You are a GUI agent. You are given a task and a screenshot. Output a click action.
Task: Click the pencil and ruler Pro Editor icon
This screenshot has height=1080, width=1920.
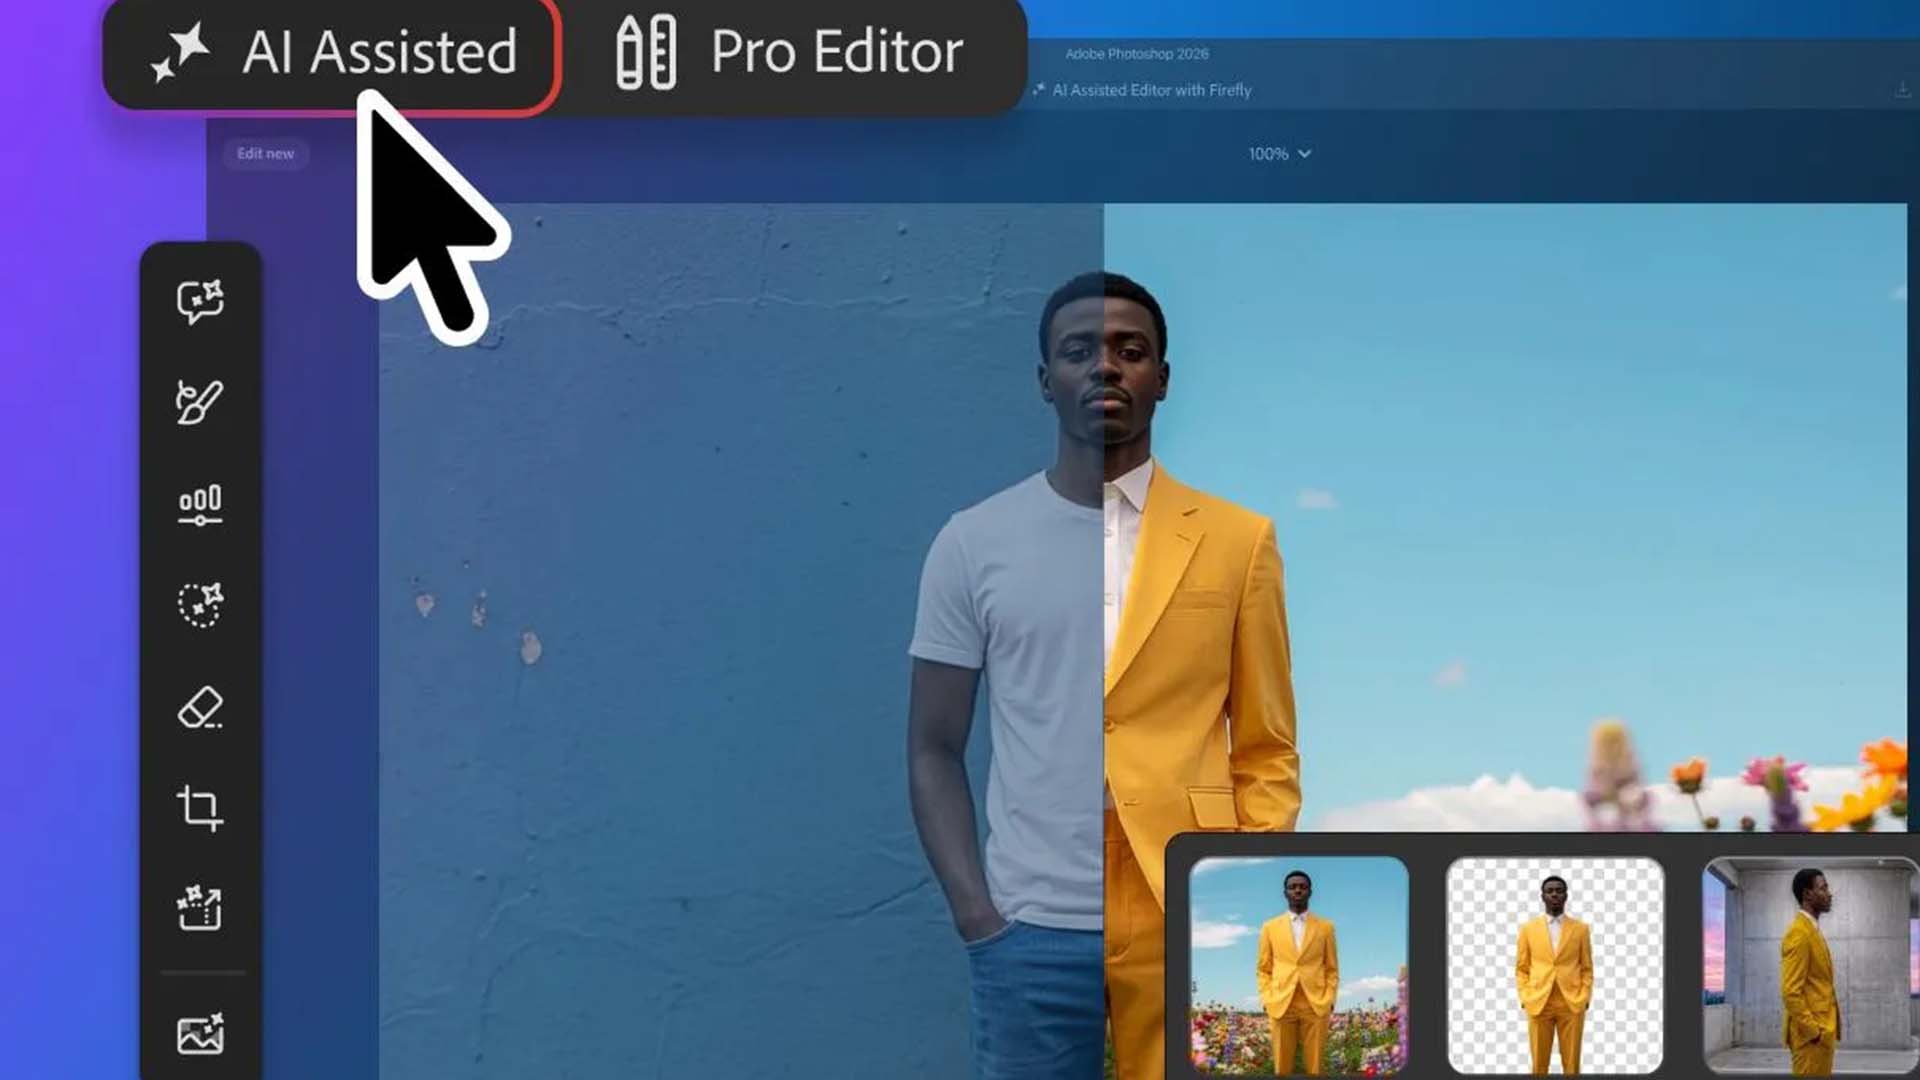tap(646, 53)
